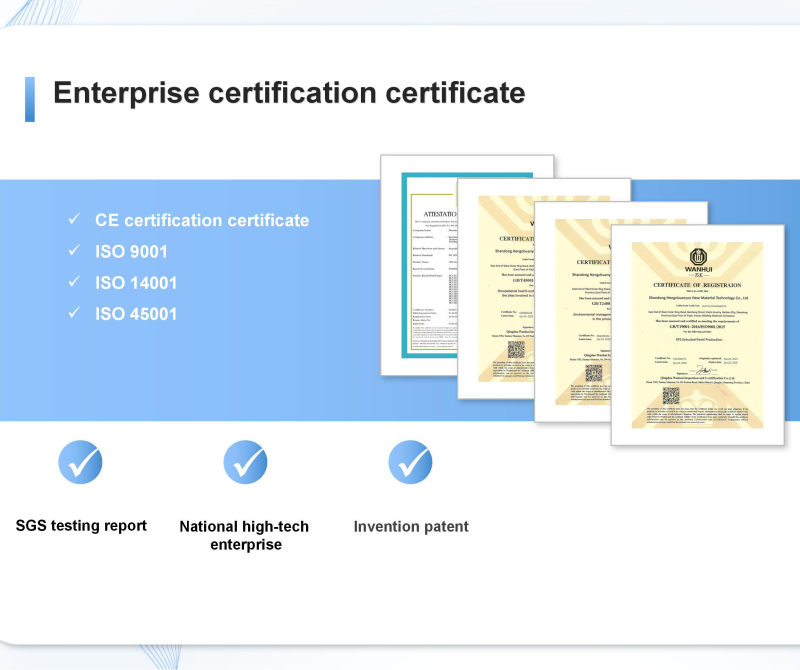Click the tick mark beside ISO 45001
The width and height of the screenshot is (800, 670).
coord(73,314)
